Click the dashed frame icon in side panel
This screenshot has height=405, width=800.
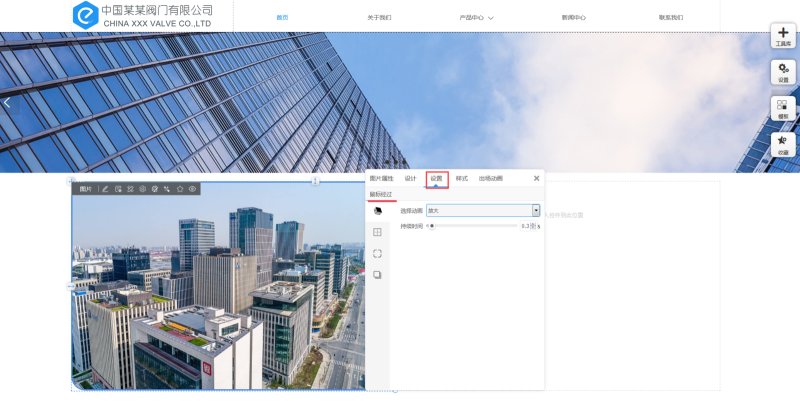point(378,253)
